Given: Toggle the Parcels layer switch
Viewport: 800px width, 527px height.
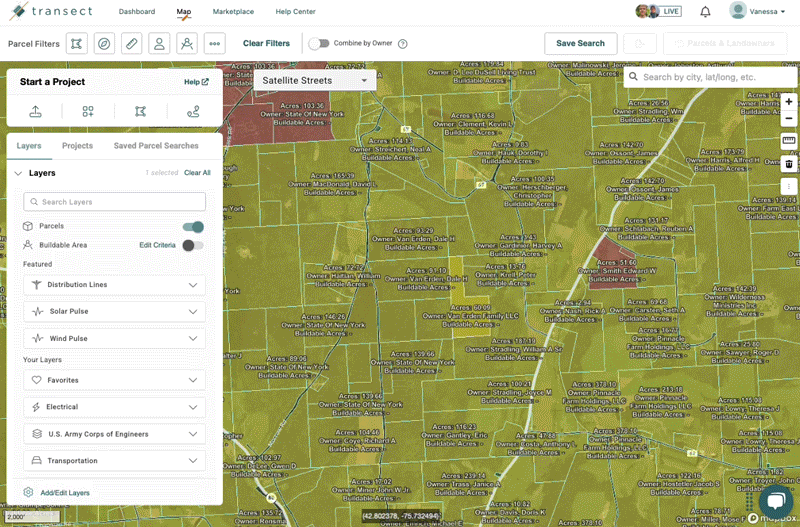Looking at the screenshot, I should pos(193,227).
